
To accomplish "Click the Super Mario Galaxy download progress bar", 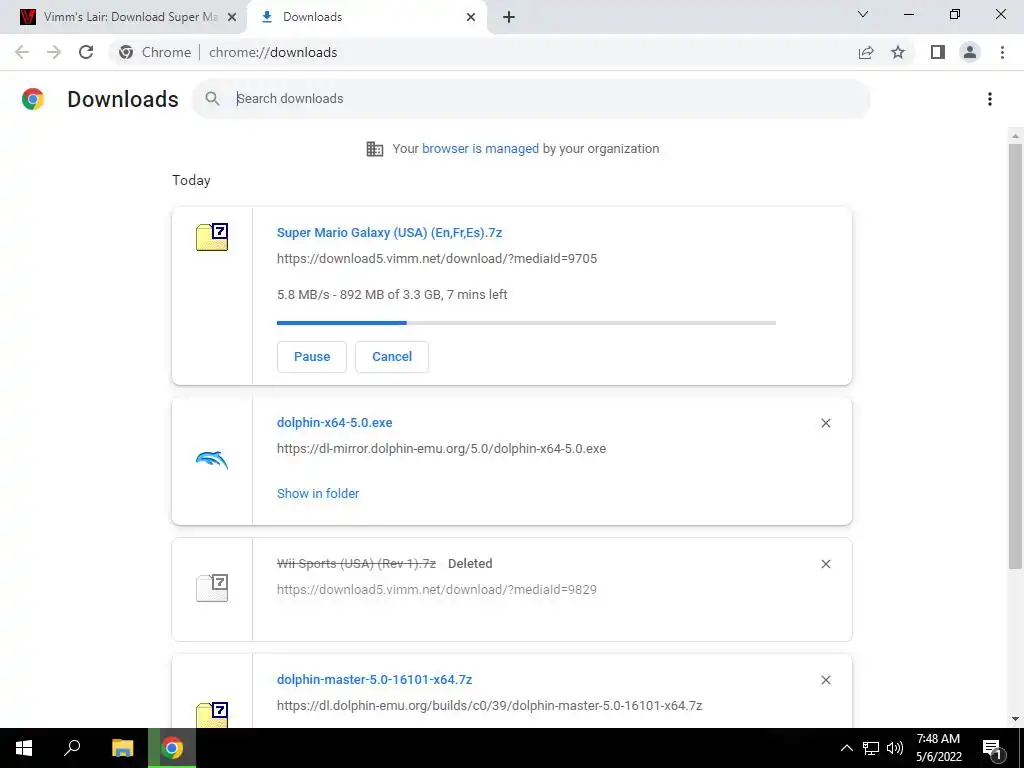I will [x=526, y=323].
